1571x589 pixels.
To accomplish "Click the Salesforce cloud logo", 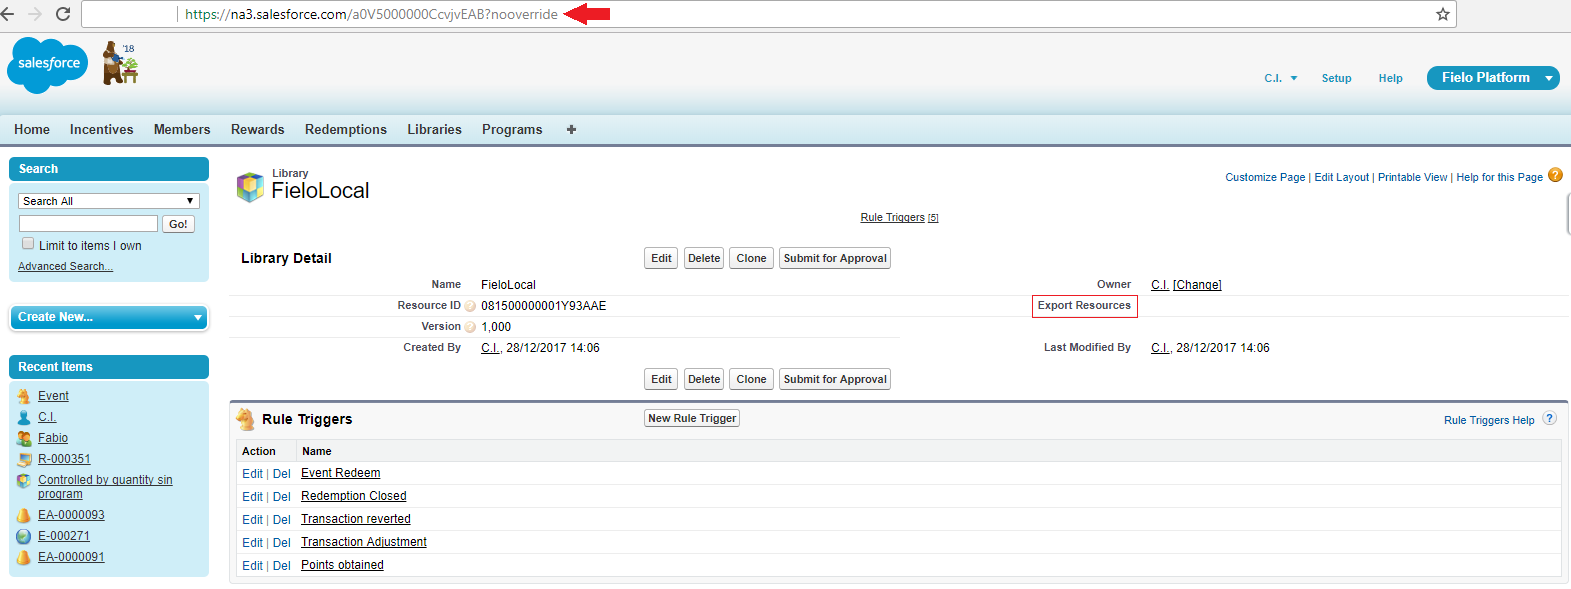I will pyautogui.click(x=48, y=65).
